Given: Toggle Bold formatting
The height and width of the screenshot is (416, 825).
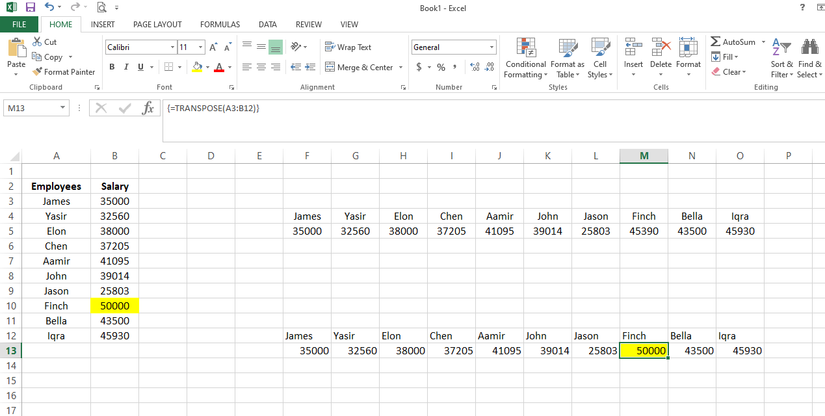Looking at the screenshot, I should (112, 67).
